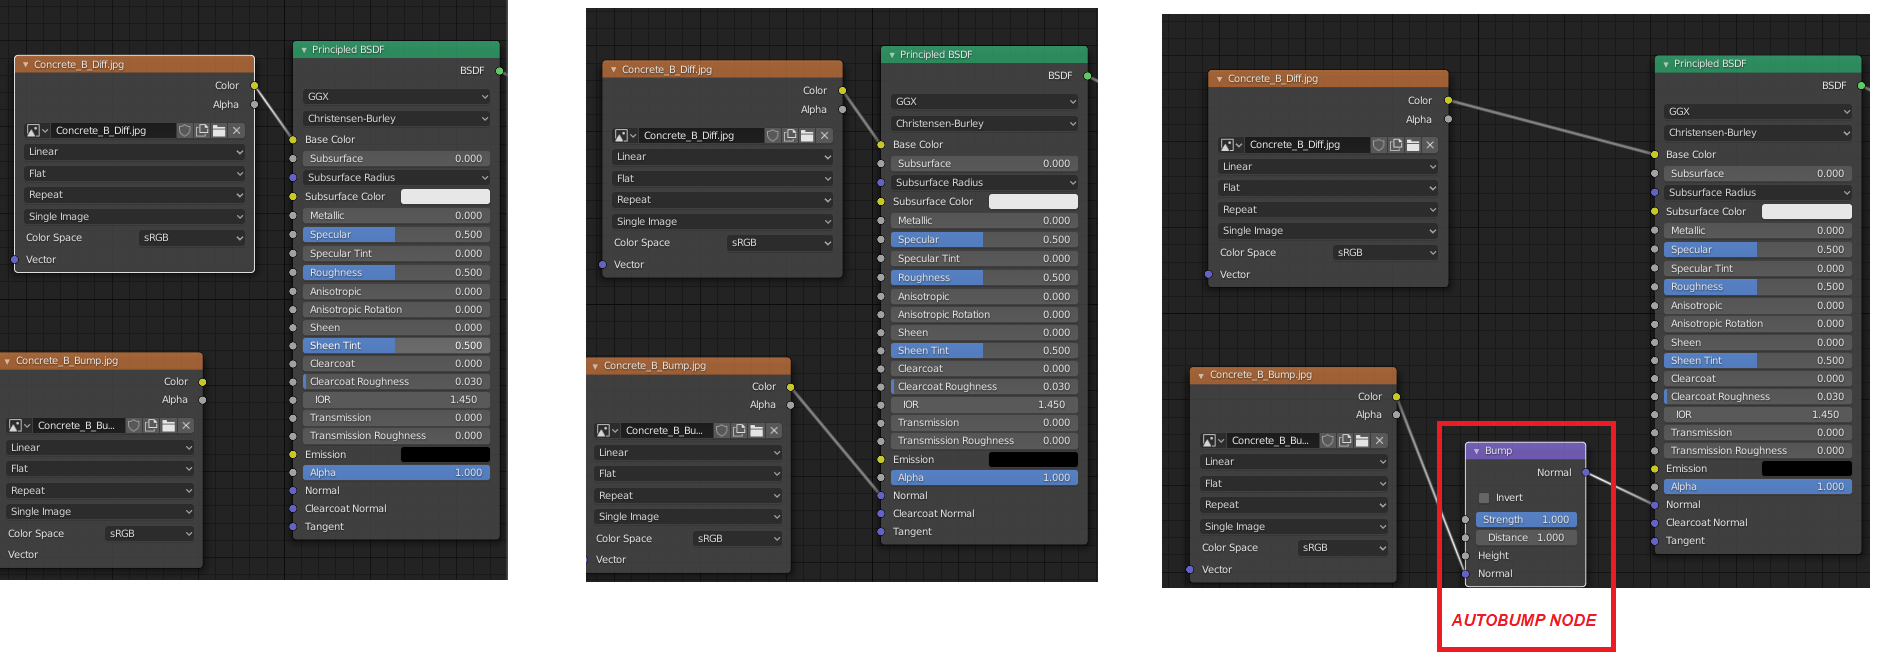The width and height of the screenshot is (1882, 662).
Task: Click IOR 1.450 field in the right screenshot
Action: tap(1758, 415)
